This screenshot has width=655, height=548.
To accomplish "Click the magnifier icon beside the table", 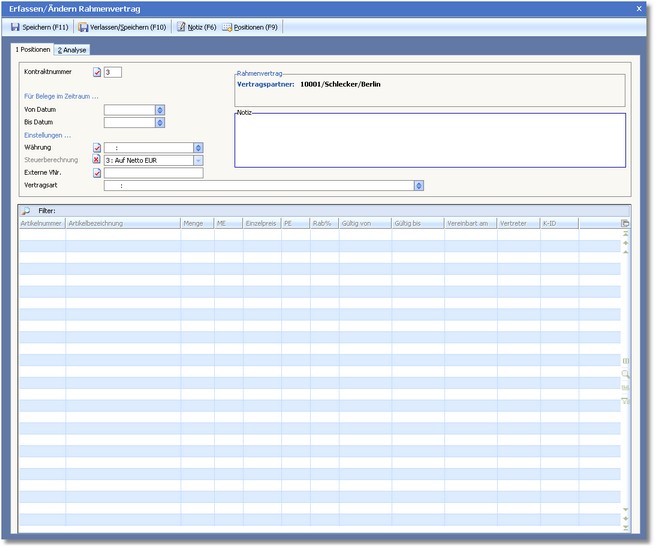I will pos(626,373).
